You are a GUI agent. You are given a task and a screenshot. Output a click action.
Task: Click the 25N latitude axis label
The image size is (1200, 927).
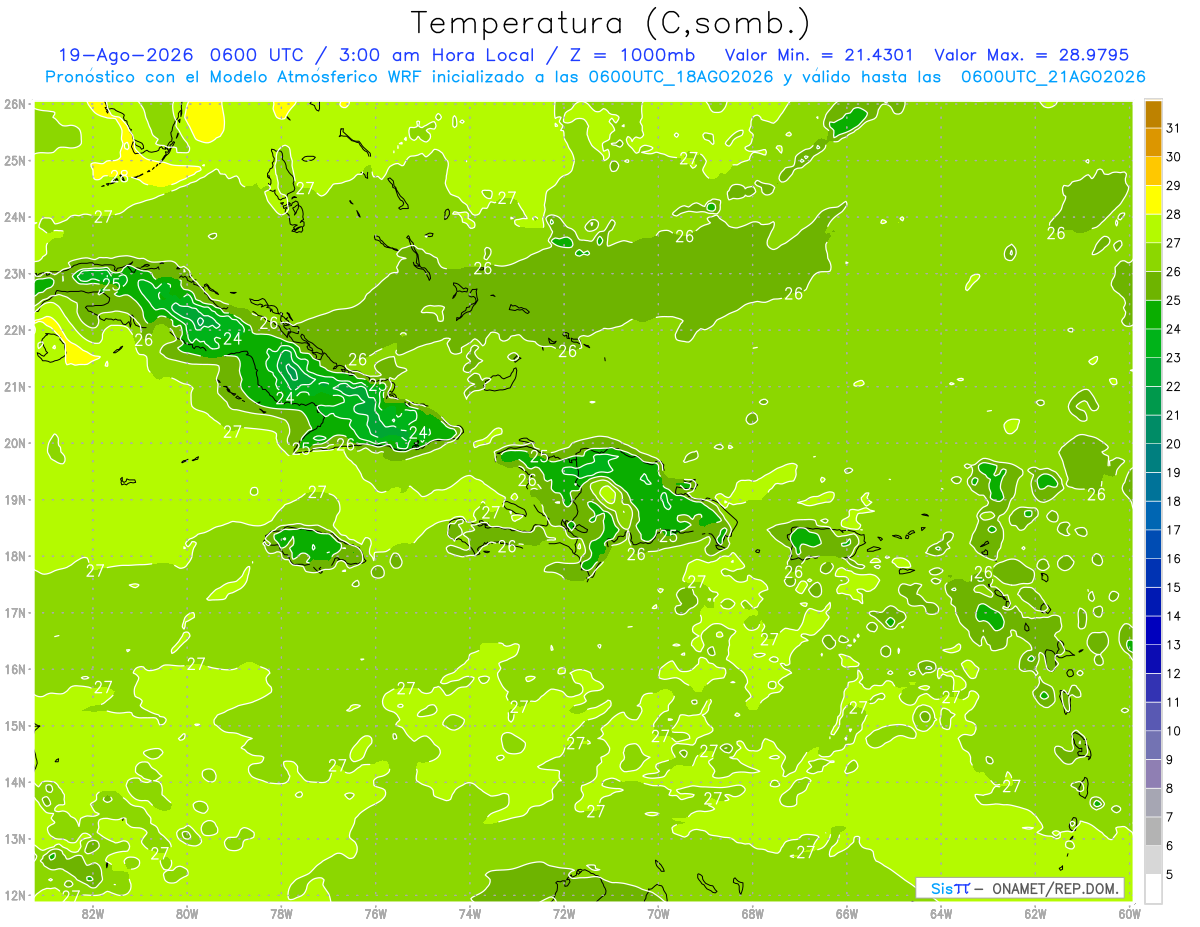(14, 160)
